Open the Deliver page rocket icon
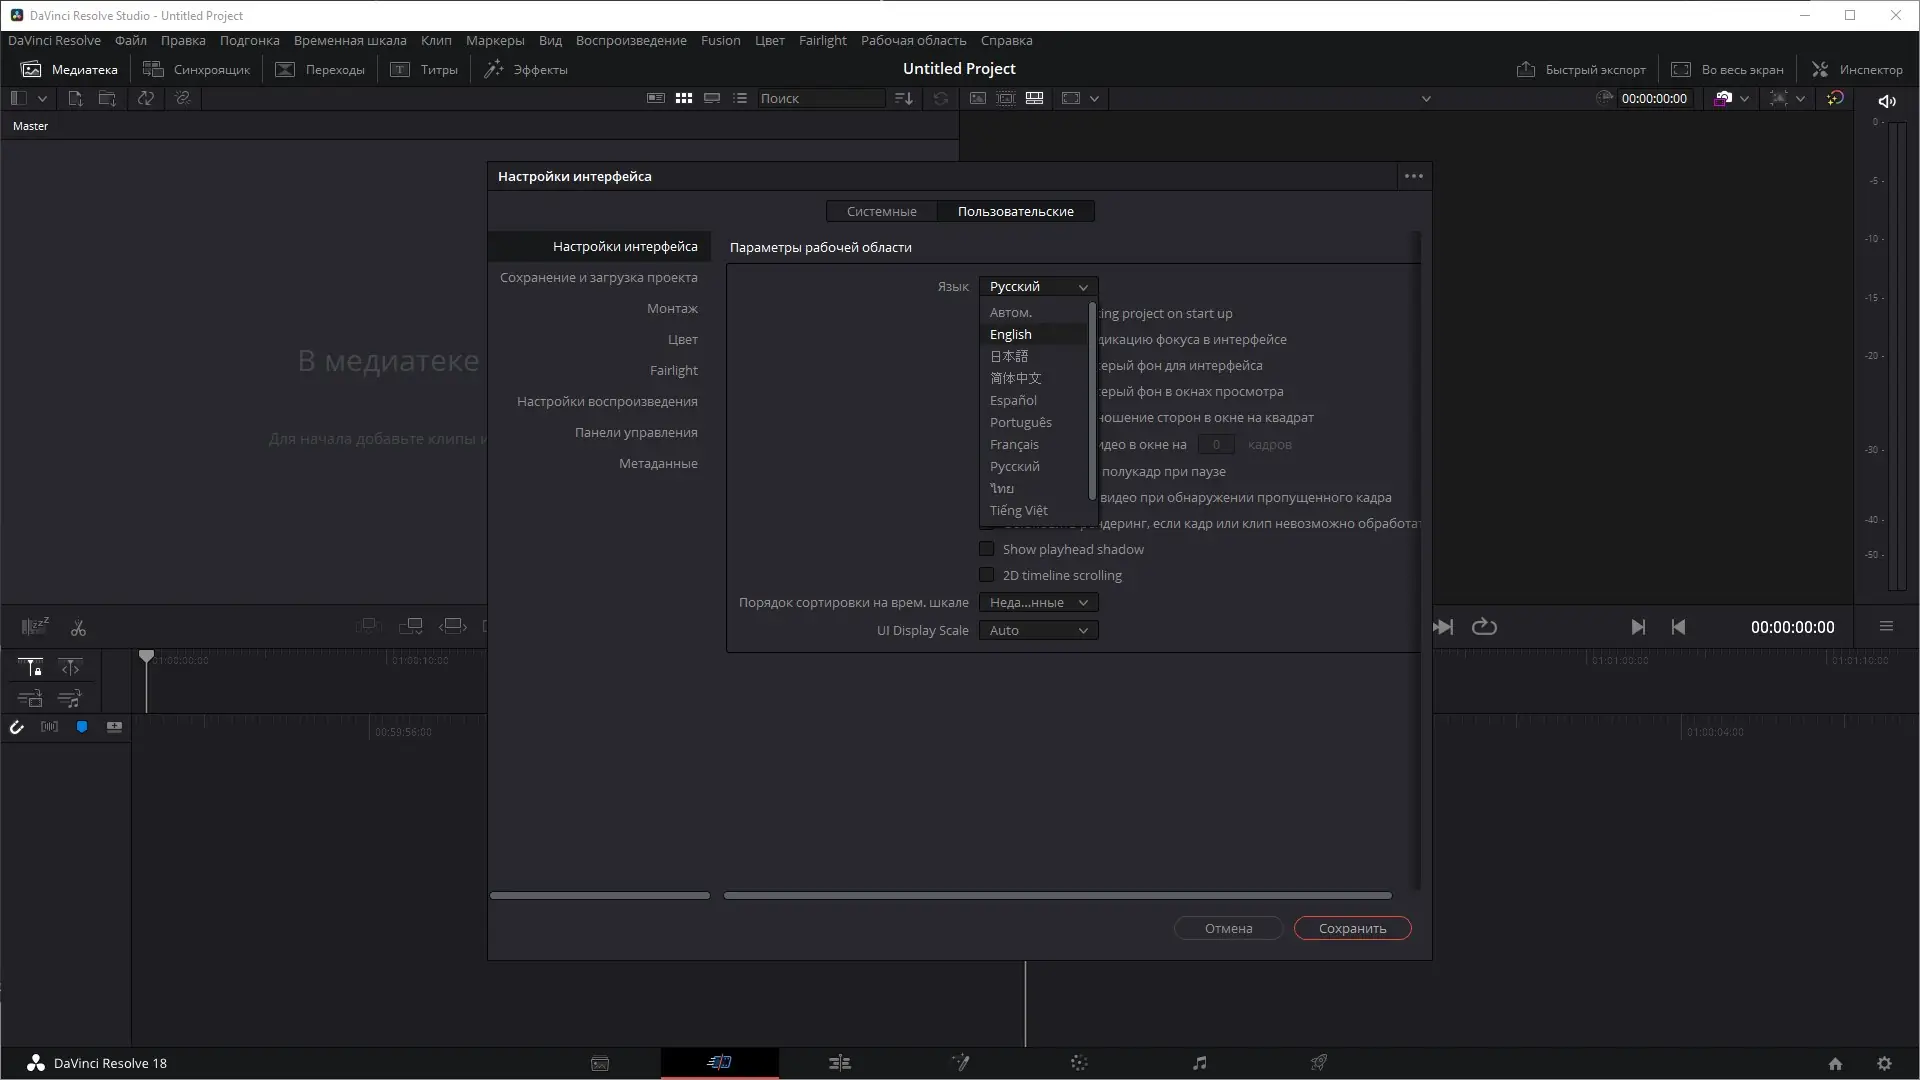Viewport: 1920px width, 1080px height. [x=1319, y=1063]
